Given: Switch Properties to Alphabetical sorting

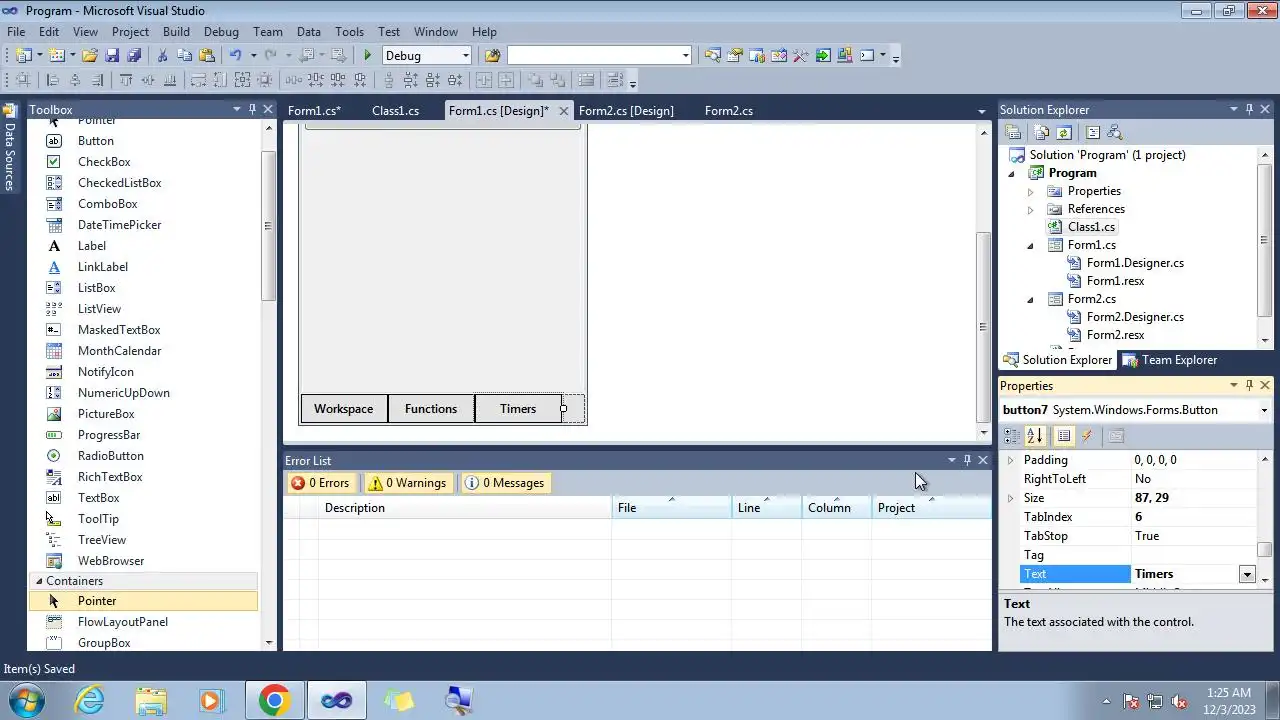Looking at the screenshot, I should [x=1035, y=436].
